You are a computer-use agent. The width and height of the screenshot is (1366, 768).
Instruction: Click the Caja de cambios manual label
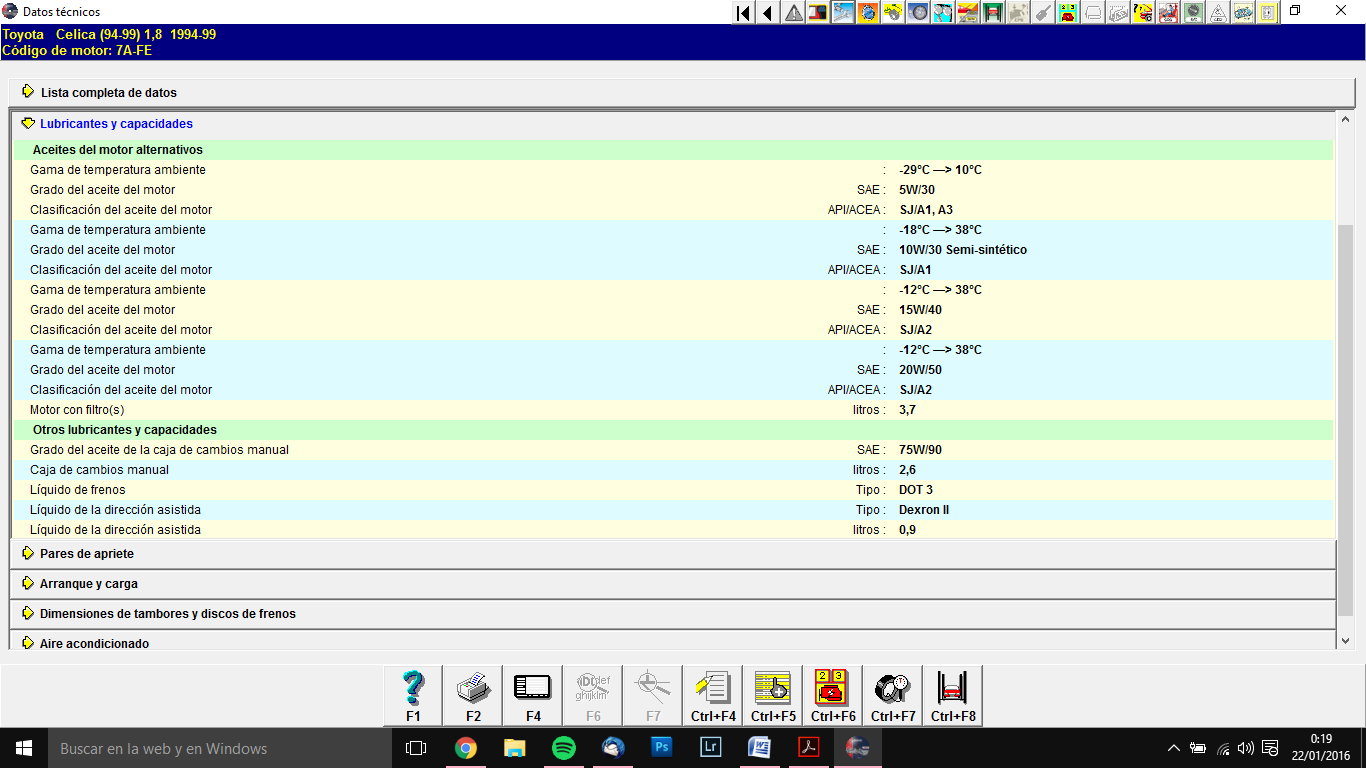[99, 470]
